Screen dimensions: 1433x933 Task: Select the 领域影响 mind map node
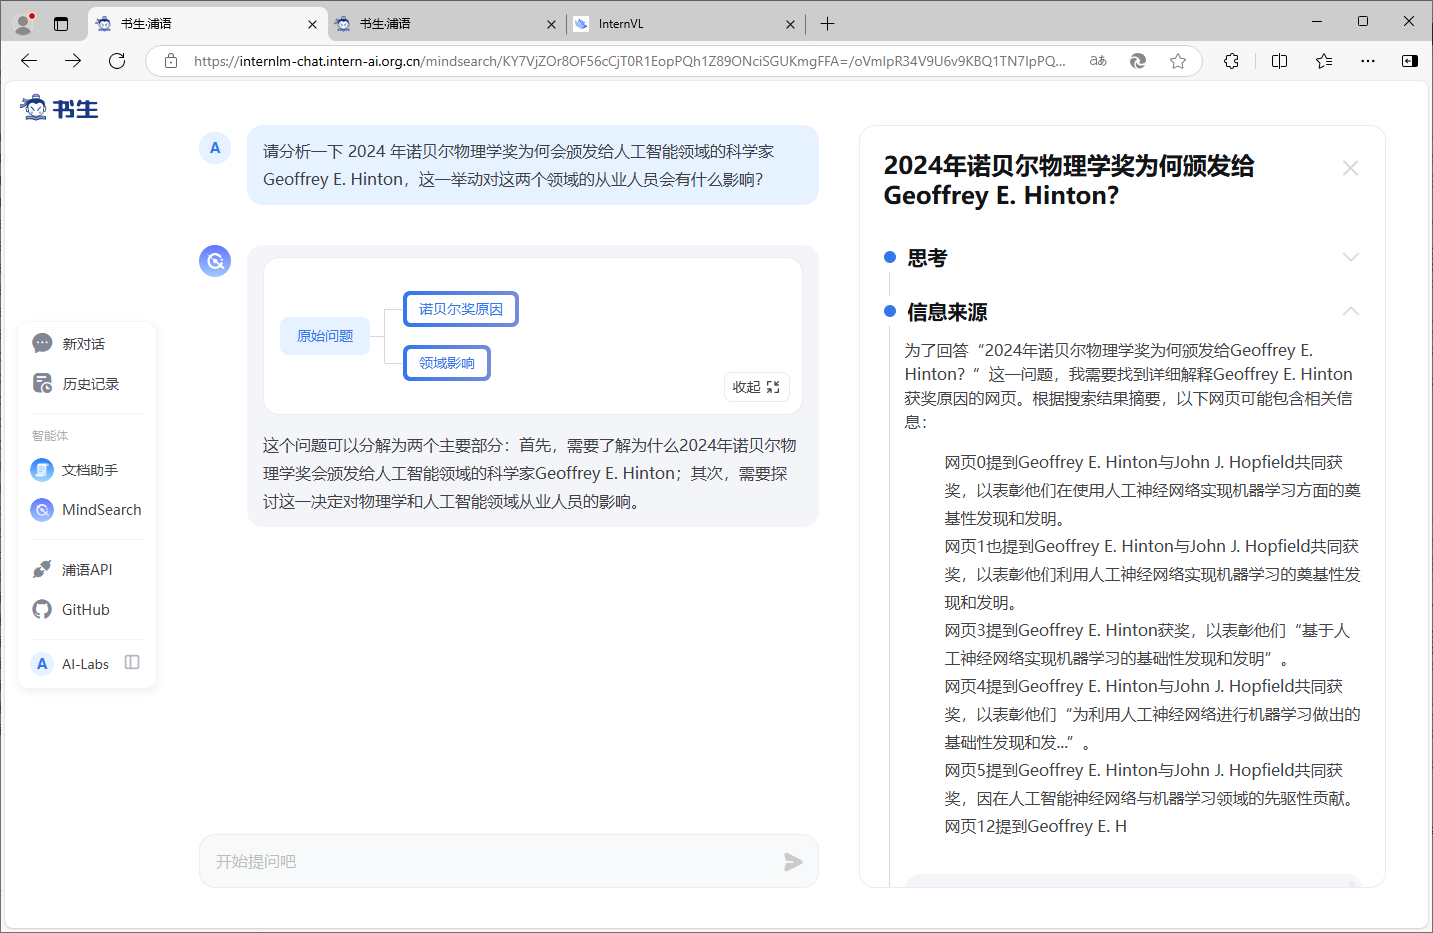coord(447,363)
